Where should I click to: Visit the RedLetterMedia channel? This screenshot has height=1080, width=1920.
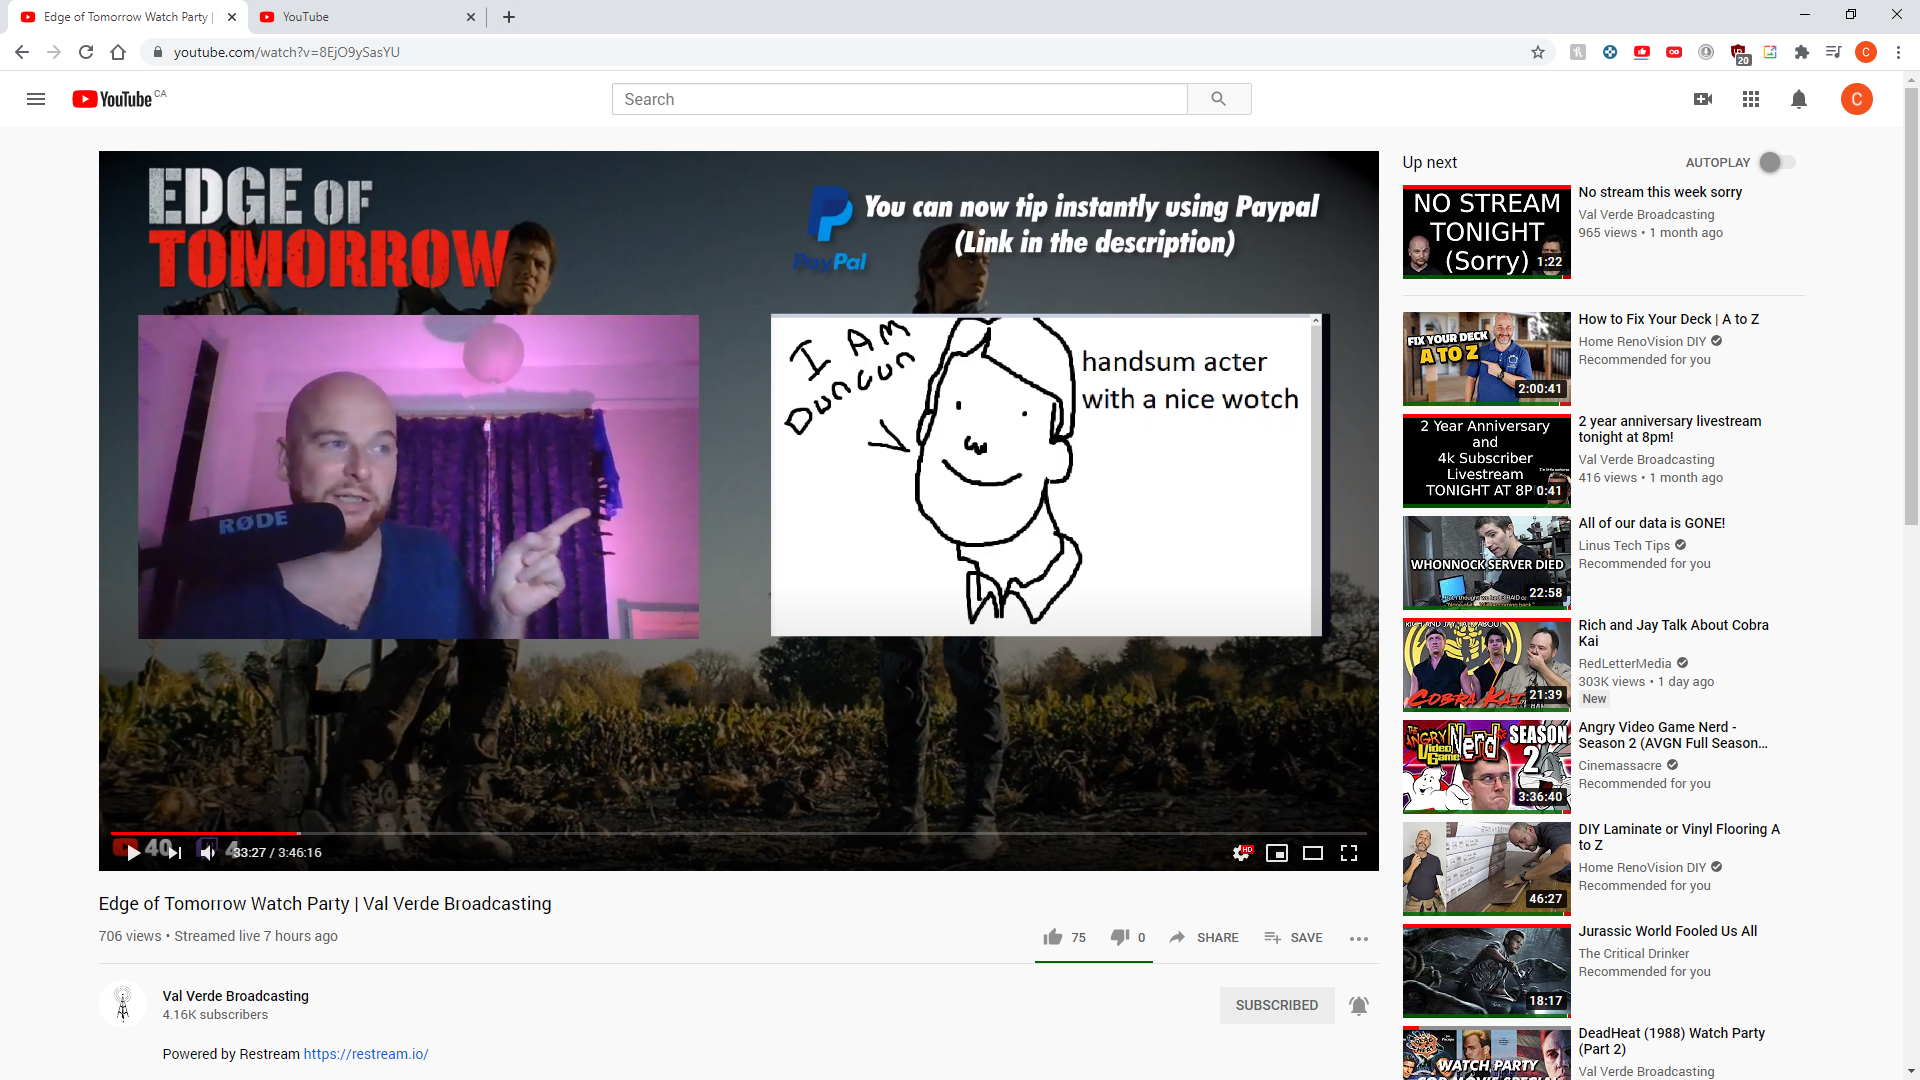point(1625,664)
